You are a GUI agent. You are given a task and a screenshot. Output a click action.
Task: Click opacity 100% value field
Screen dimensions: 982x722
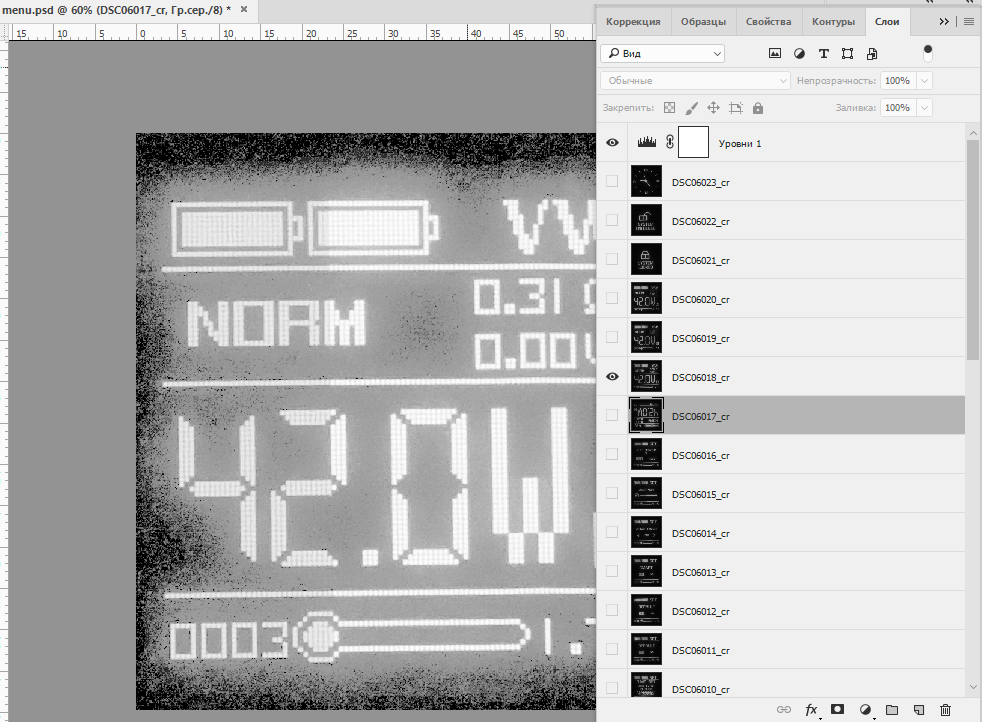click(x=898, y=80)
